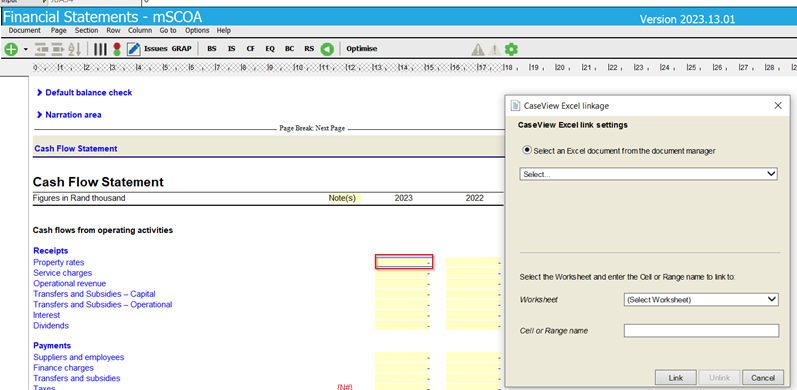Open the GRAP toolbar item
Viewport: 797px width, 390px height.
(181, 49)
